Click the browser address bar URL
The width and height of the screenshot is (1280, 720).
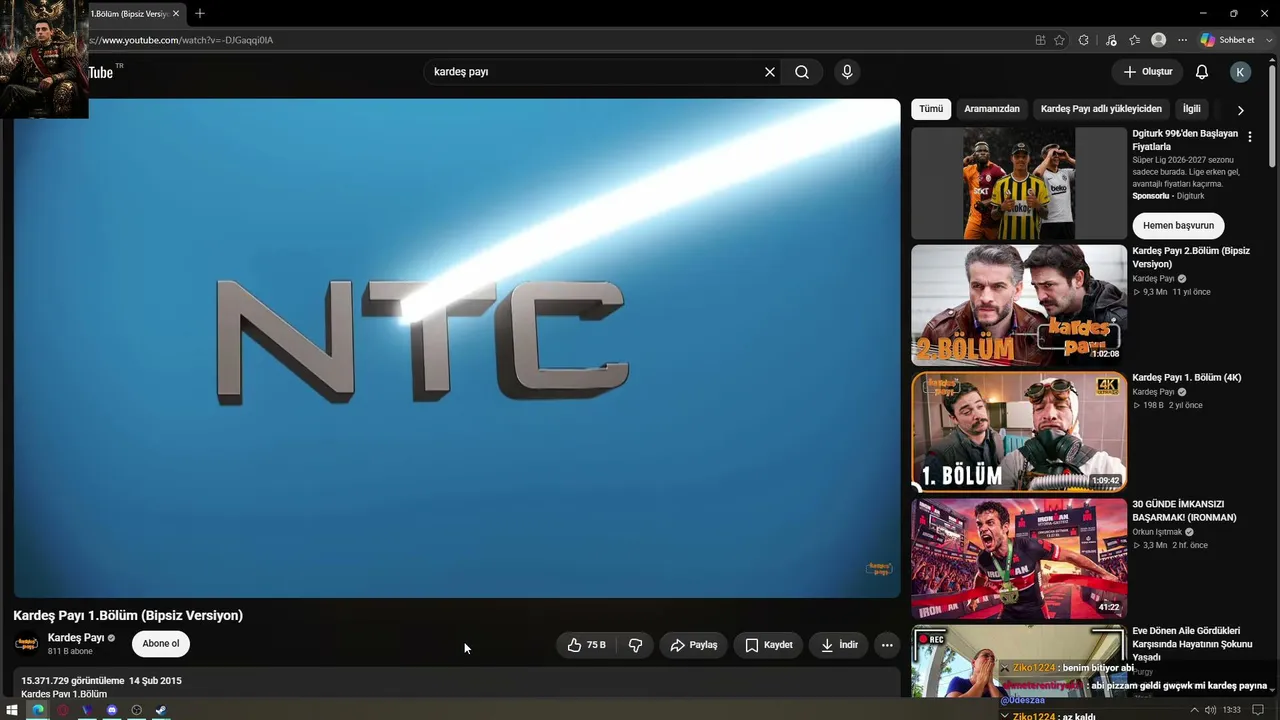pos(180,40)
